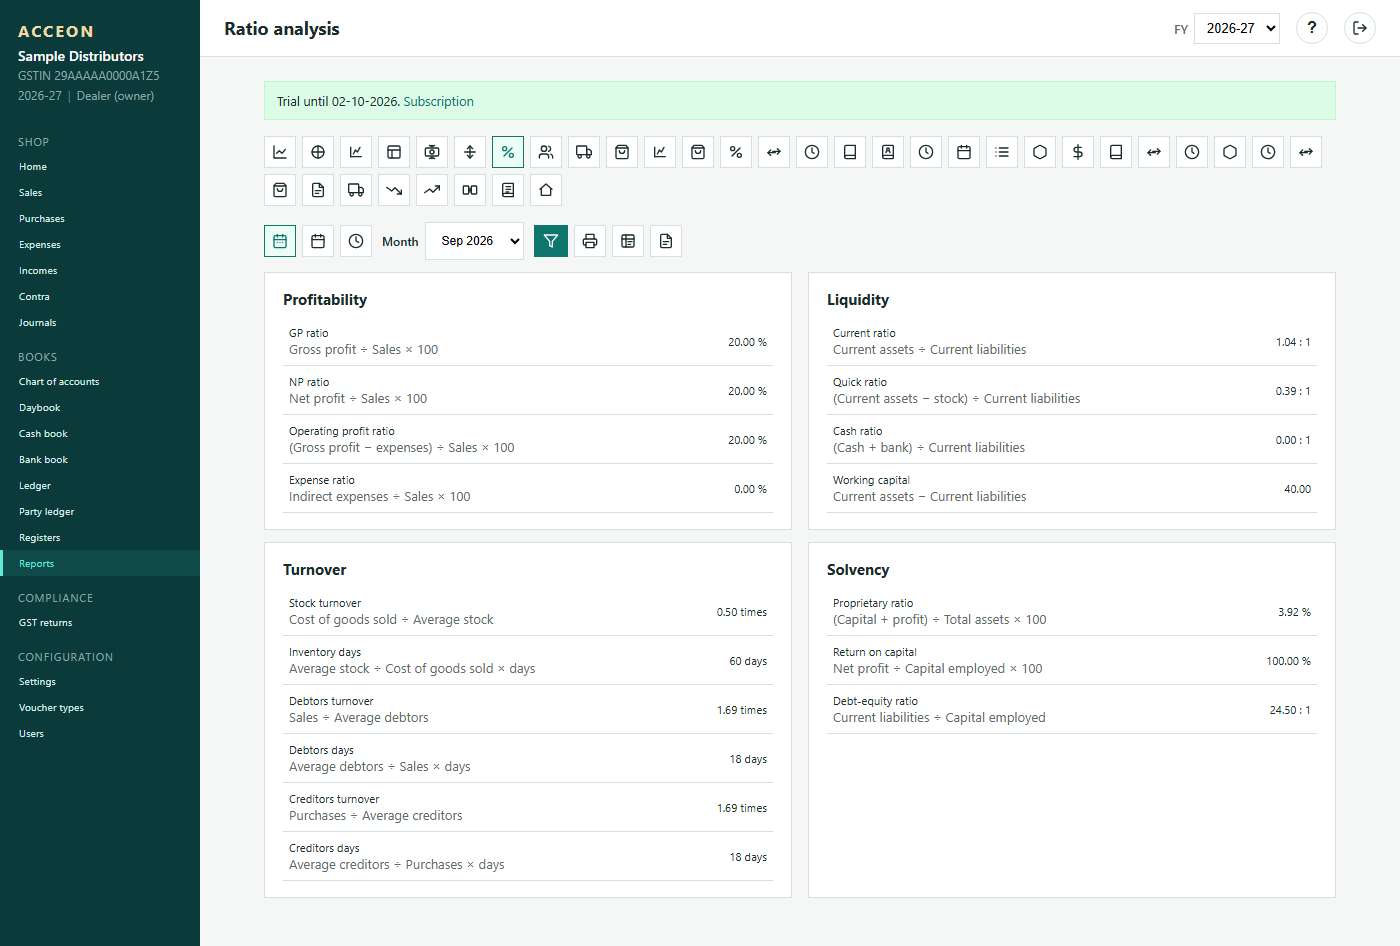Open the trending-up arrow report icon

point(432,190)
